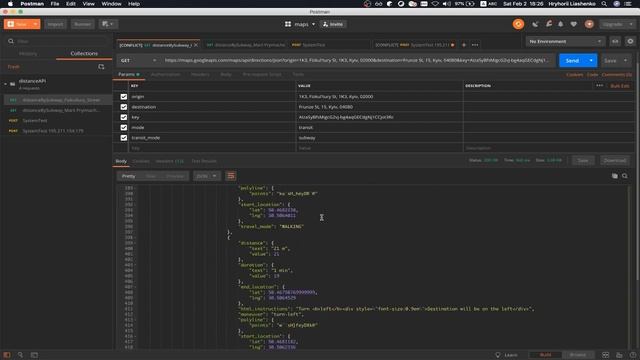The width and height of the screenshot is (640, 360).
Task: Switch to Browse mode toggle
Action: pyautogui.click(x=578, y=355)
